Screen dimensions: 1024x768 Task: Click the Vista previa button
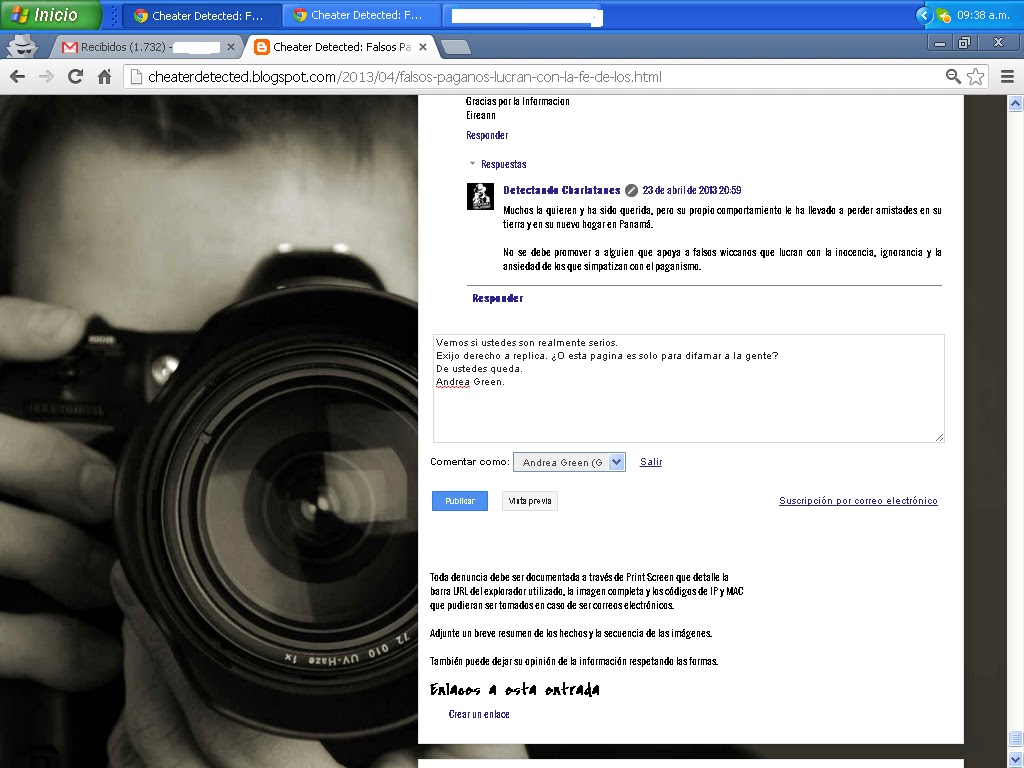tap(530, 501)
